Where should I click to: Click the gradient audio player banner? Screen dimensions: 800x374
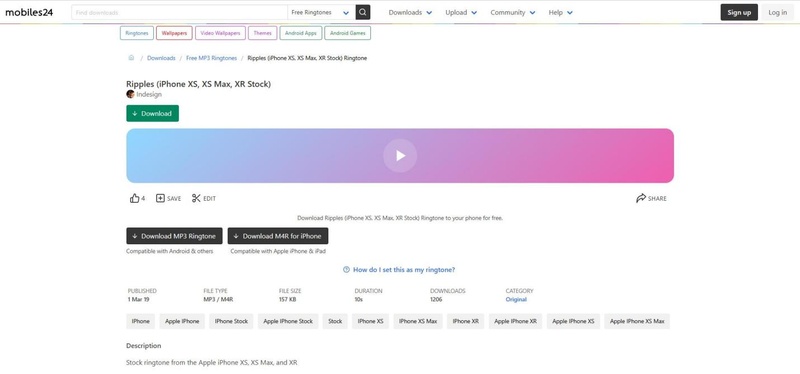pyautogui.click(x=400, y=156)
